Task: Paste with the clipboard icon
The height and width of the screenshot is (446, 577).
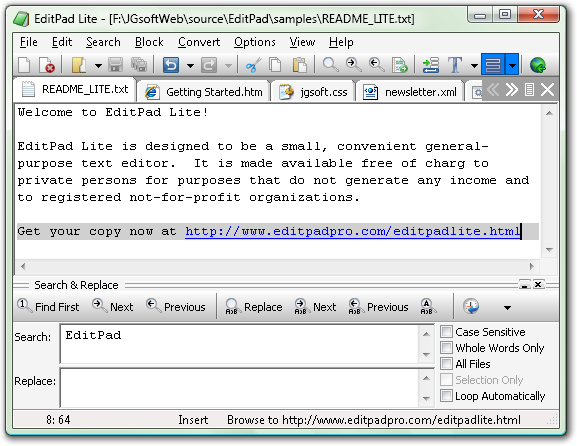Action: [300, 65]
